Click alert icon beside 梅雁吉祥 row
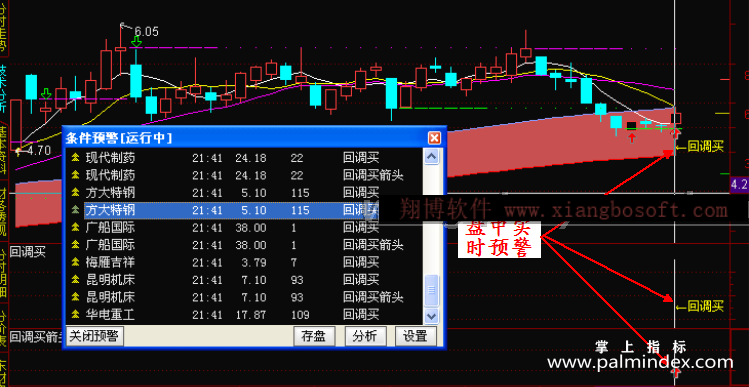 click(x=75, y=262)
